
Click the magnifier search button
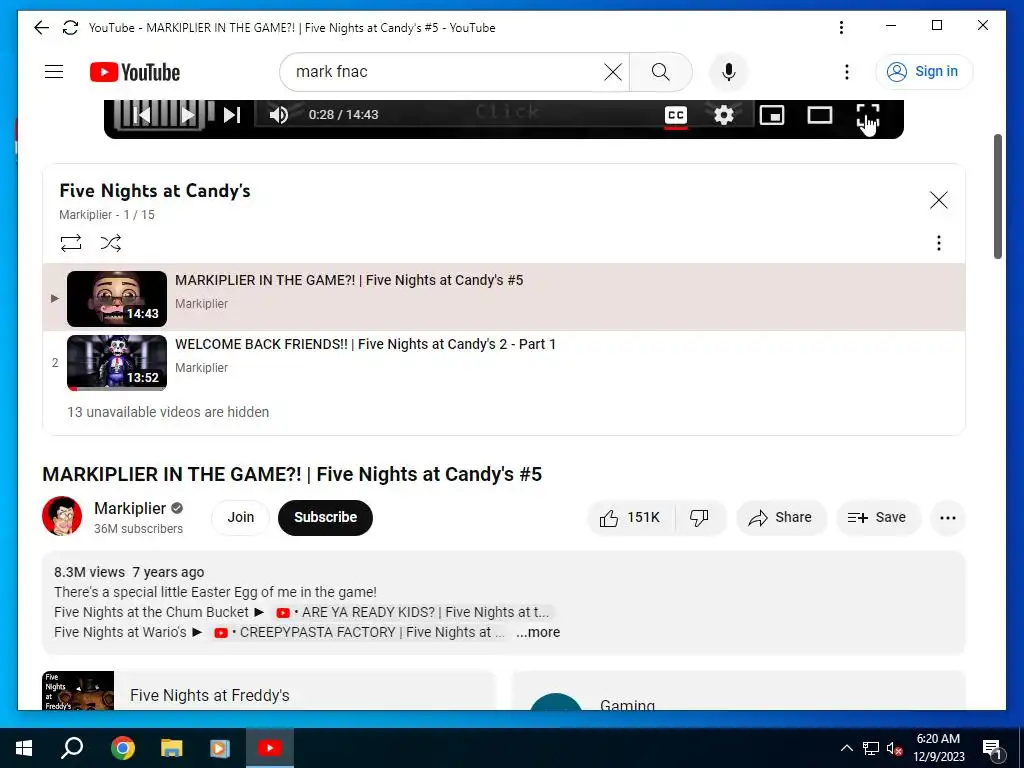click(x=661, y=72)
